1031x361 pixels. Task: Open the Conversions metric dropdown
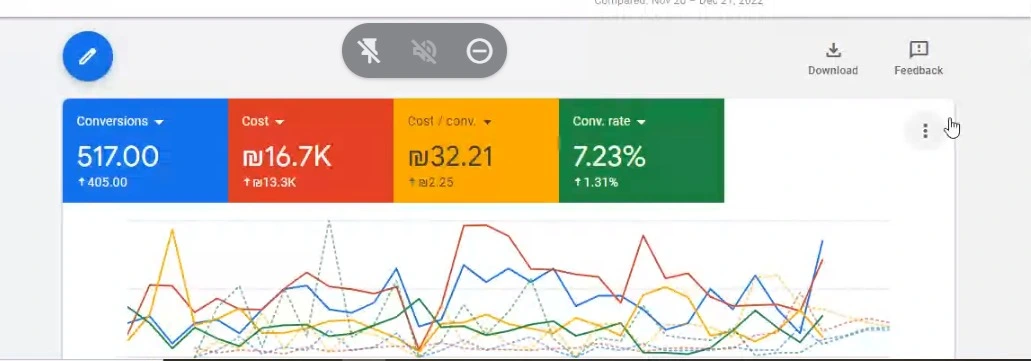click(120, 121)
